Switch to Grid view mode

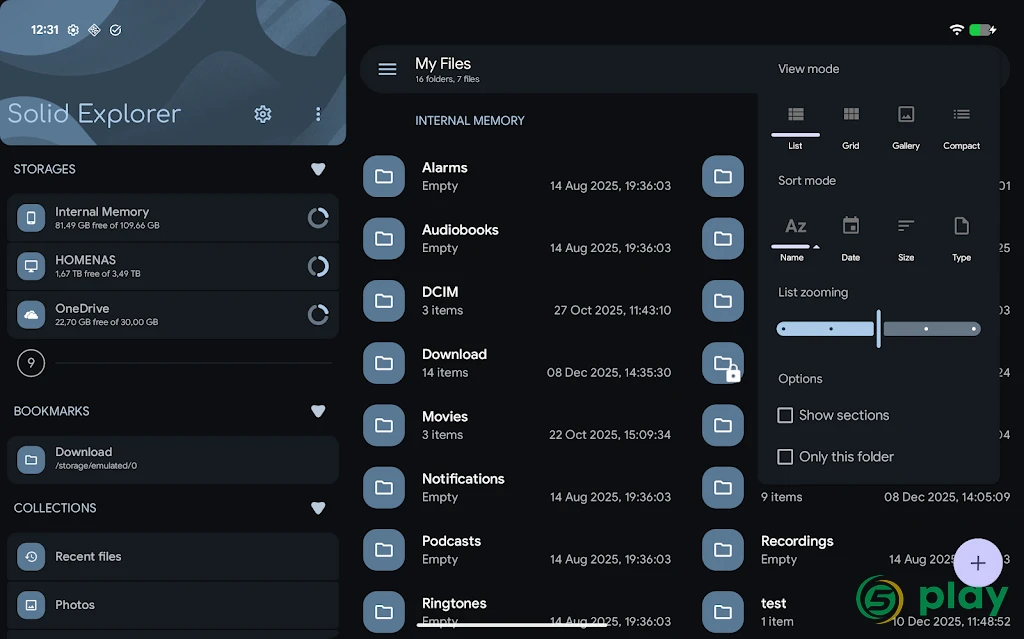click(850, 127)
